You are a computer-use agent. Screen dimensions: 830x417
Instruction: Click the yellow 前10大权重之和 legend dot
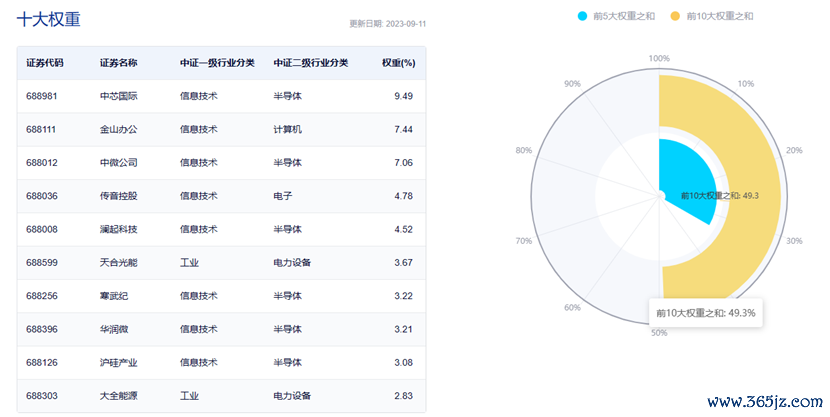(x=675, y=16)
